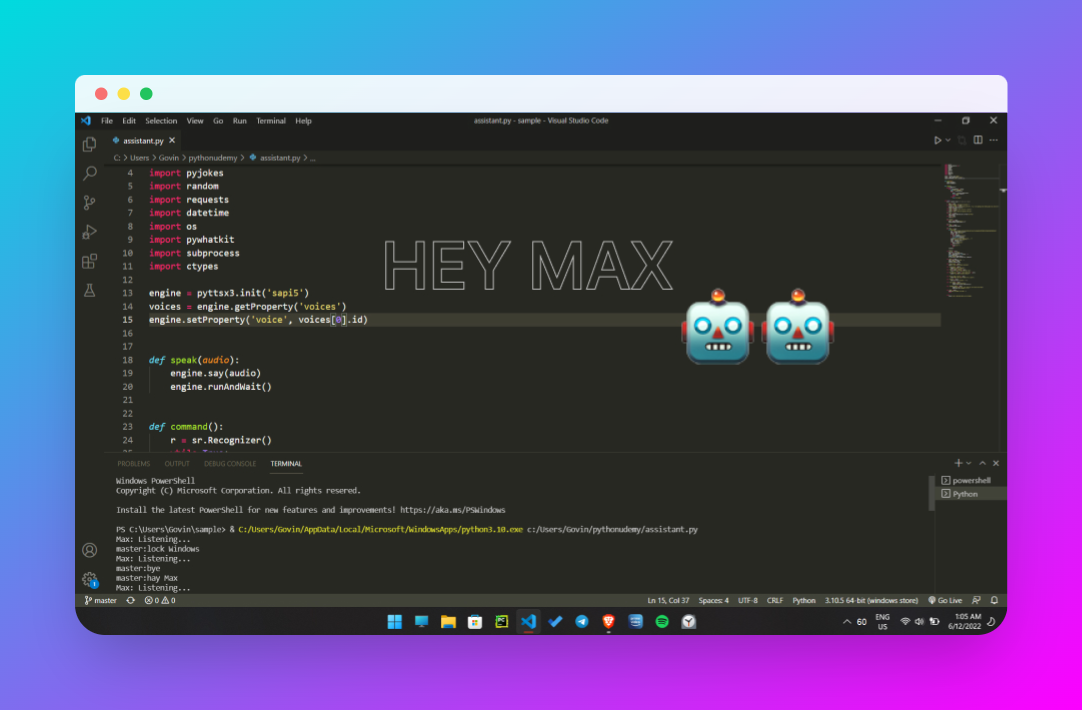Open the Run menu
Screen dimensions: 1082x710
coord(239,121)
